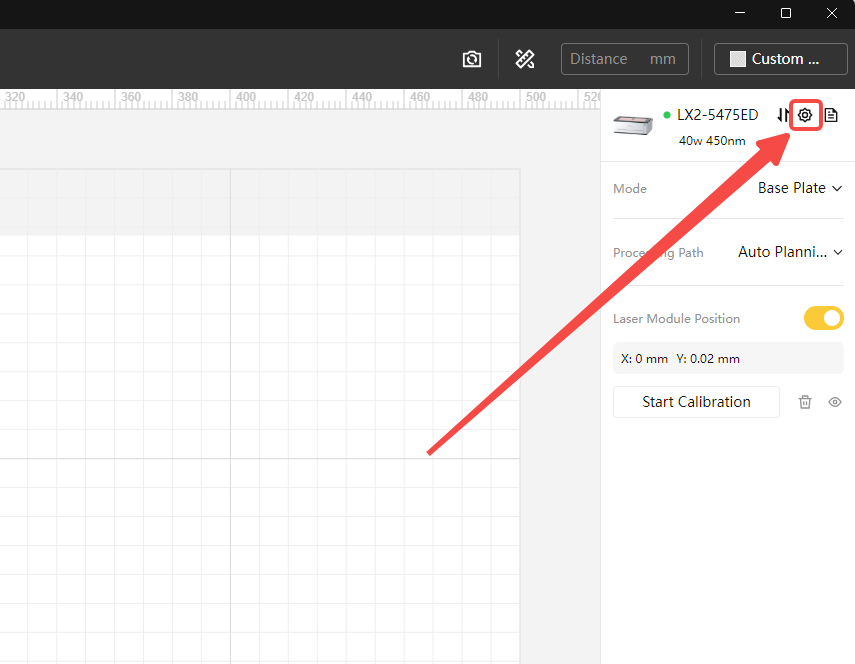Click ruler mark 400

click(x=245, y=96)
